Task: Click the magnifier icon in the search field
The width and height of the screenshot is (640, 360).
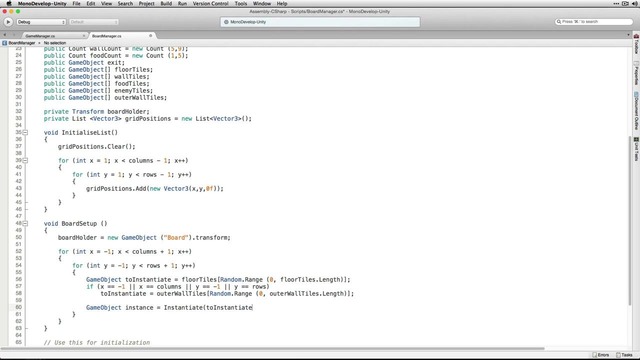Action: pos(559,22)
